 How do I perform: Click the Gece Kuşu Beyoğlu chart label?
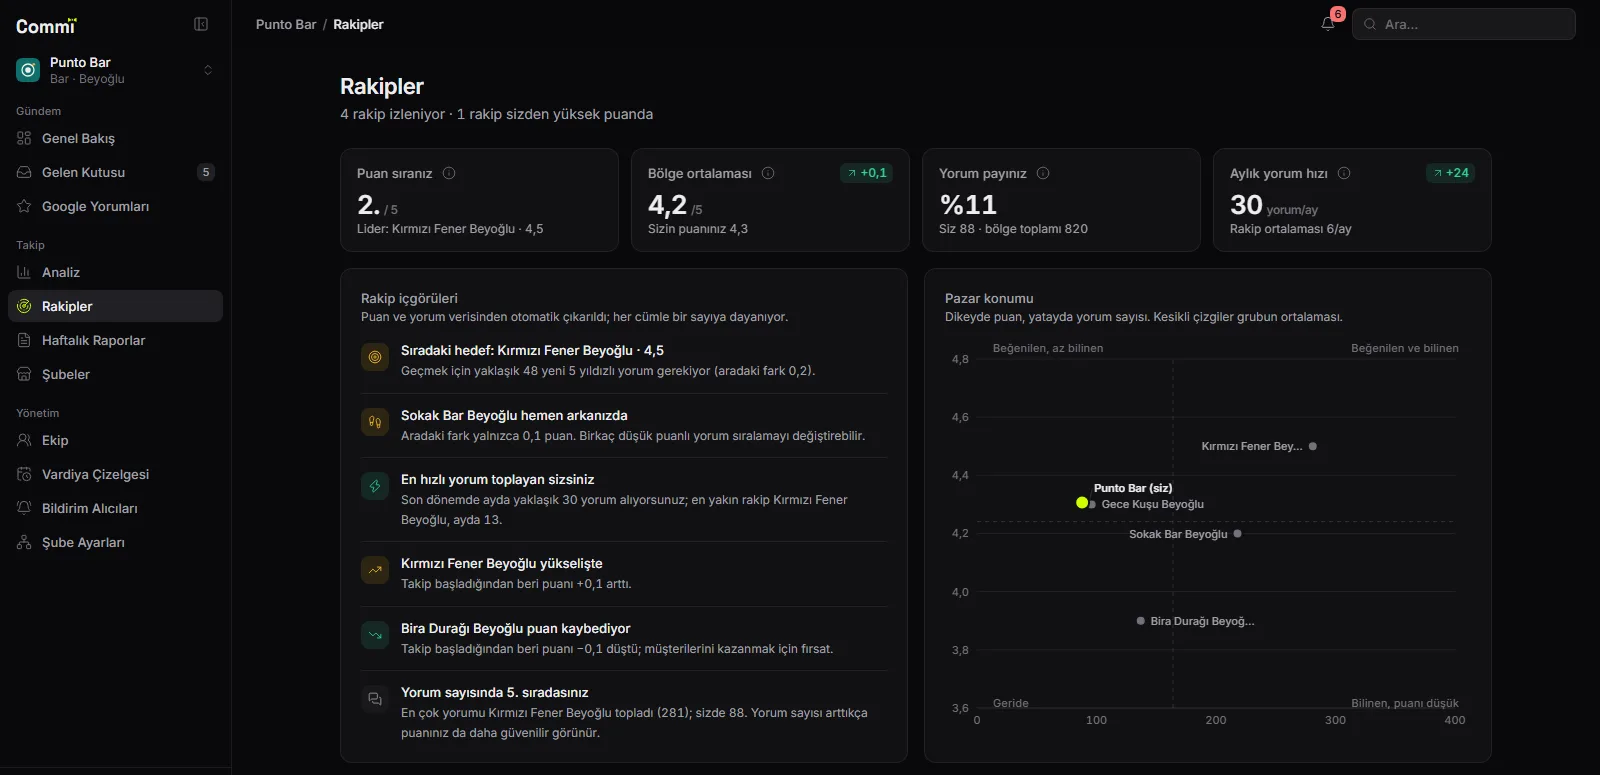(1153, 504)
